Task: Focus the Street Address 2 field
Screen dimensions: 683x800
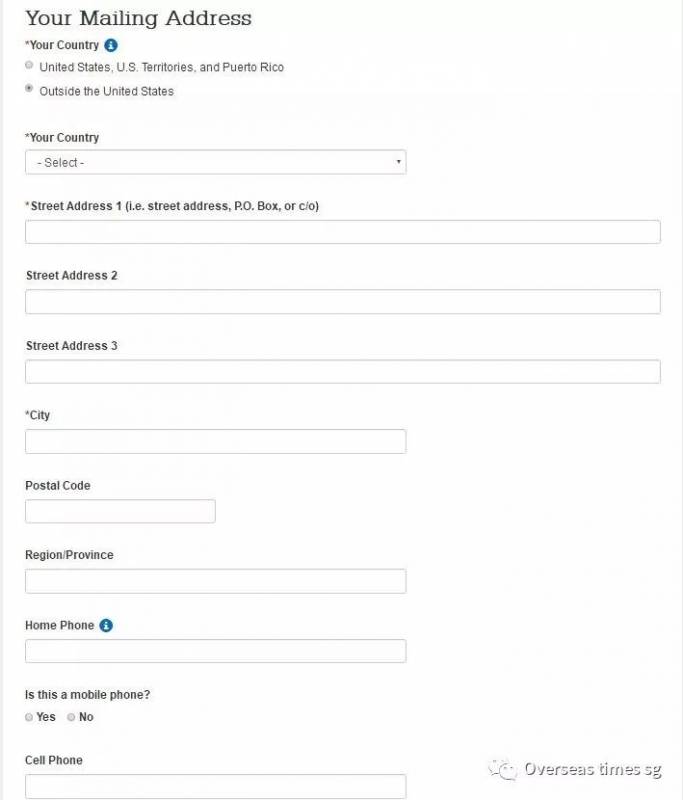Action: 342,302
